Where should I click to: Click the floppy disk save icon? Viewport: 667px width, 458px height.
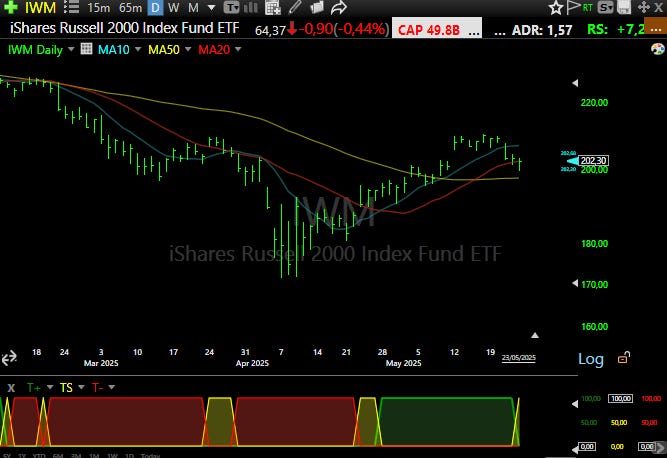click(x=624, y=7)
